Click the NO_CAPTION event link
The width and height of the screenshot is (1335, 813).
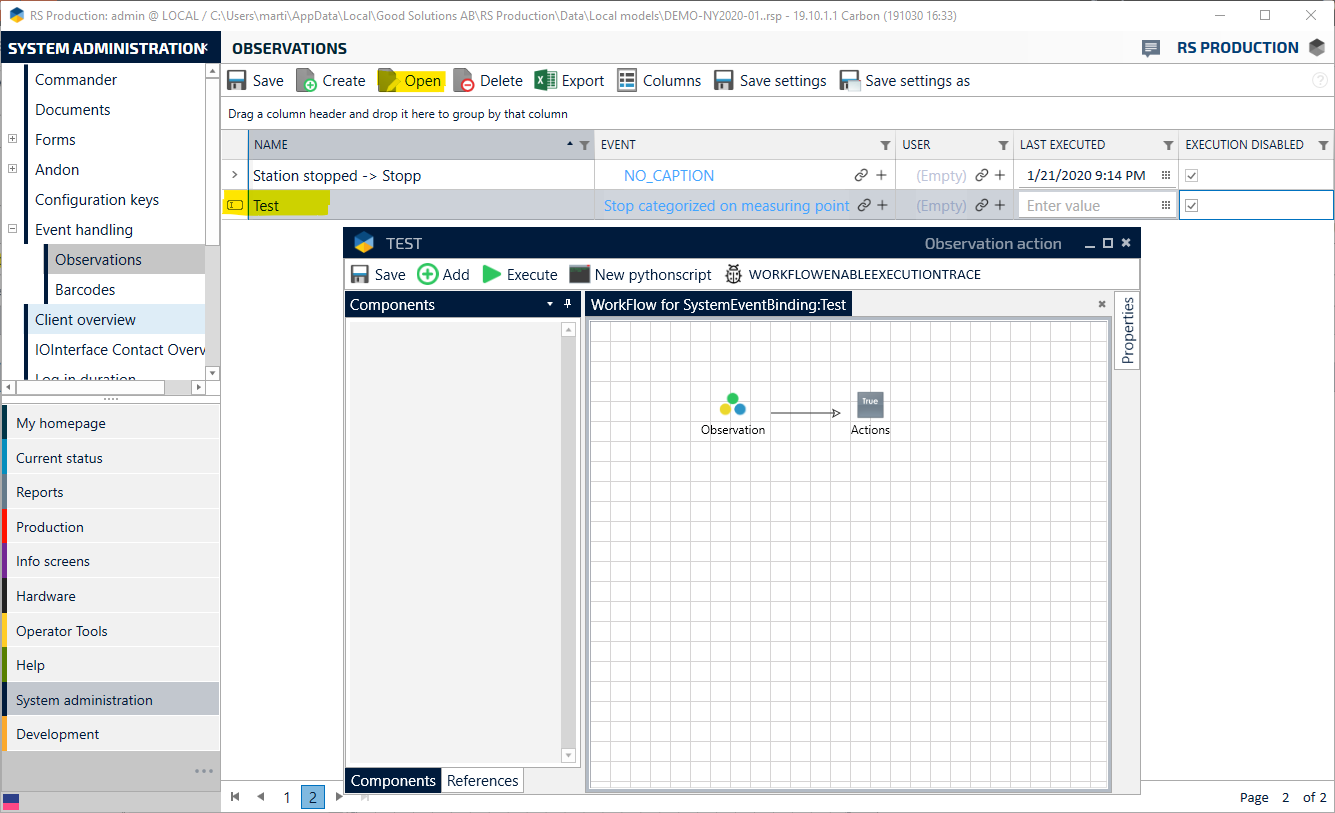coord(669,176)
